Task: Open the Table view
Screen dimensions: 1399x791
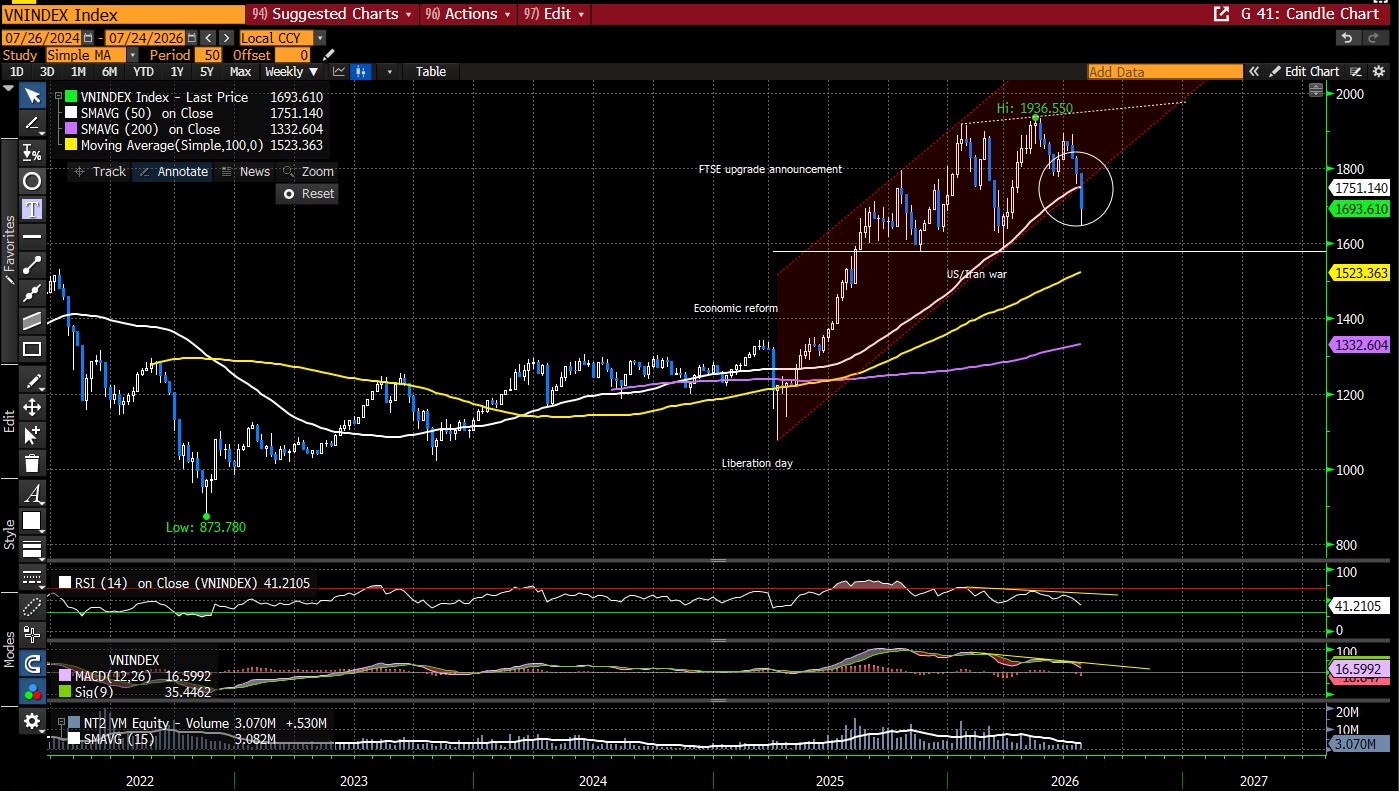Action: 431,72
